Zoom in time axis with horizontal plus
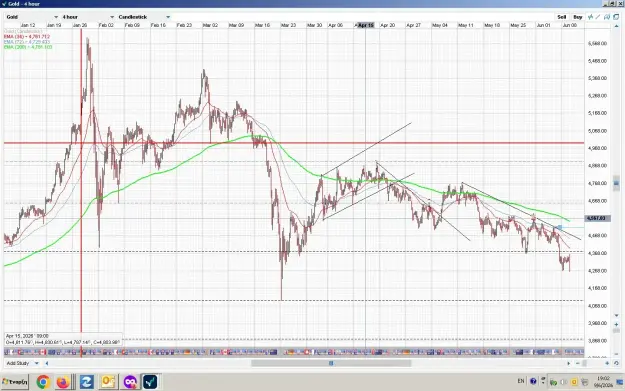This screenshot has height=391, width=625. pyautogui.click(x=607, y=363)
